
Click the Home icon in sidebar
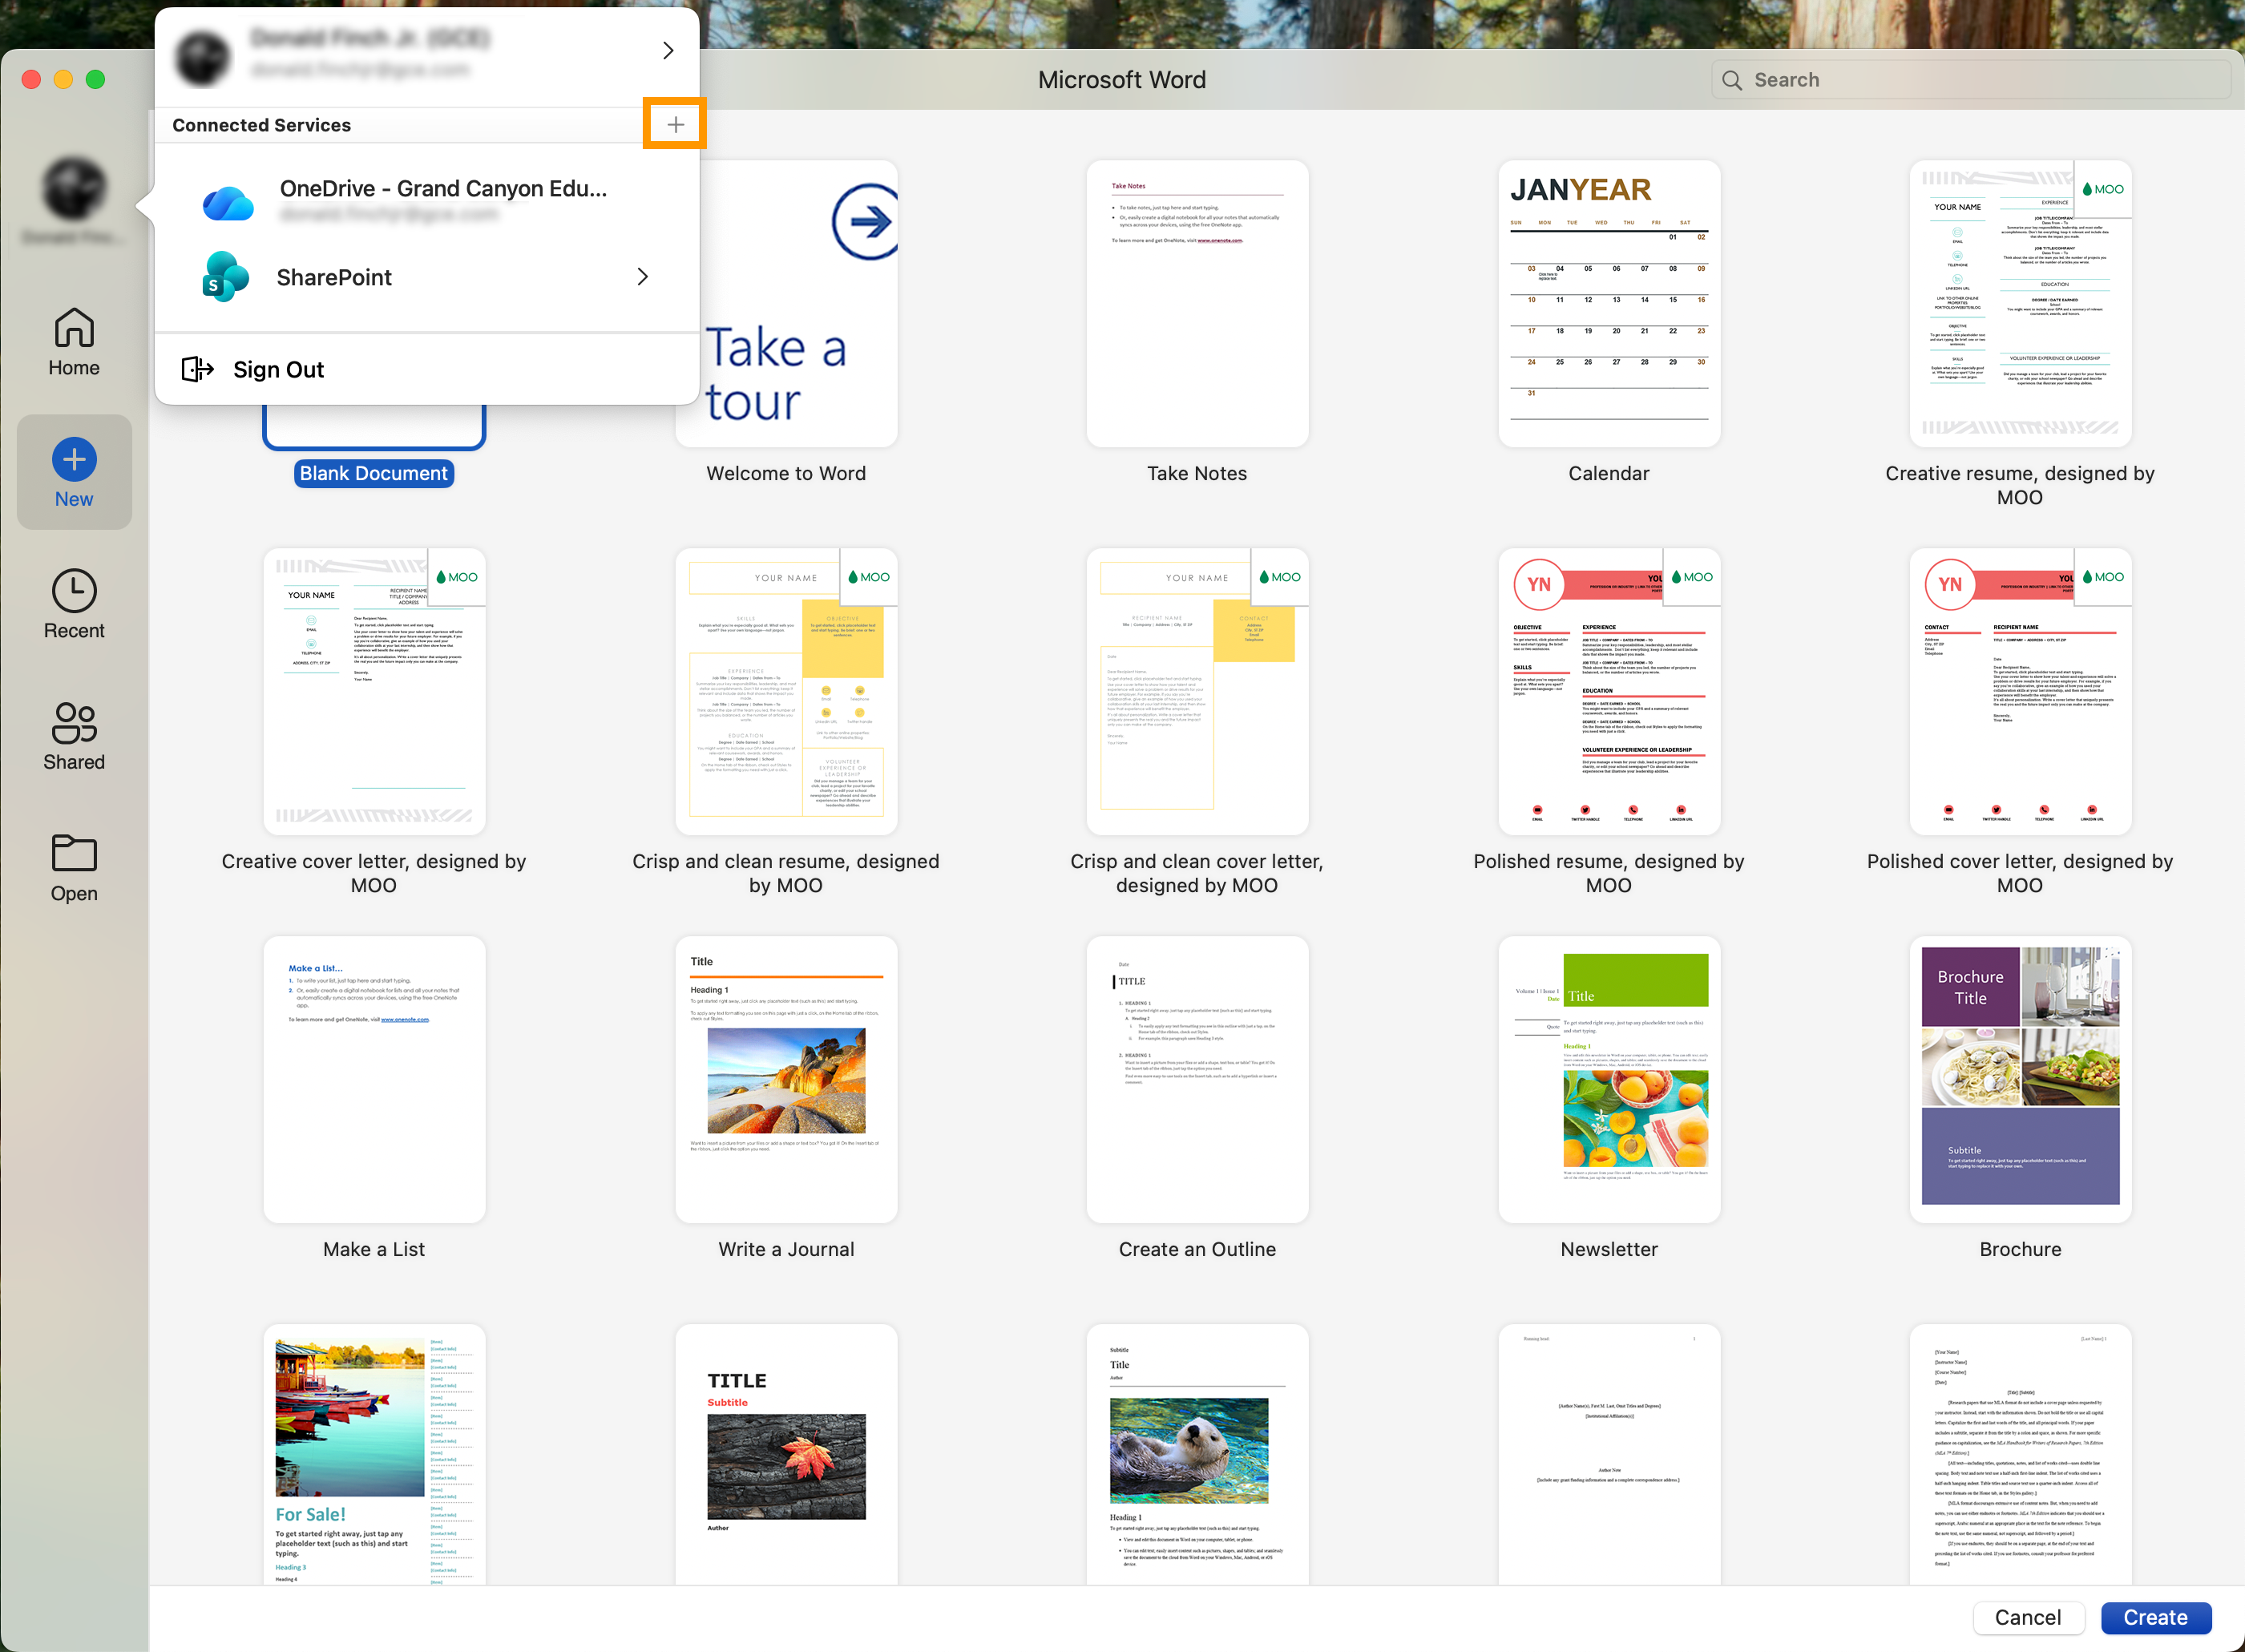(x=74, y=329)
